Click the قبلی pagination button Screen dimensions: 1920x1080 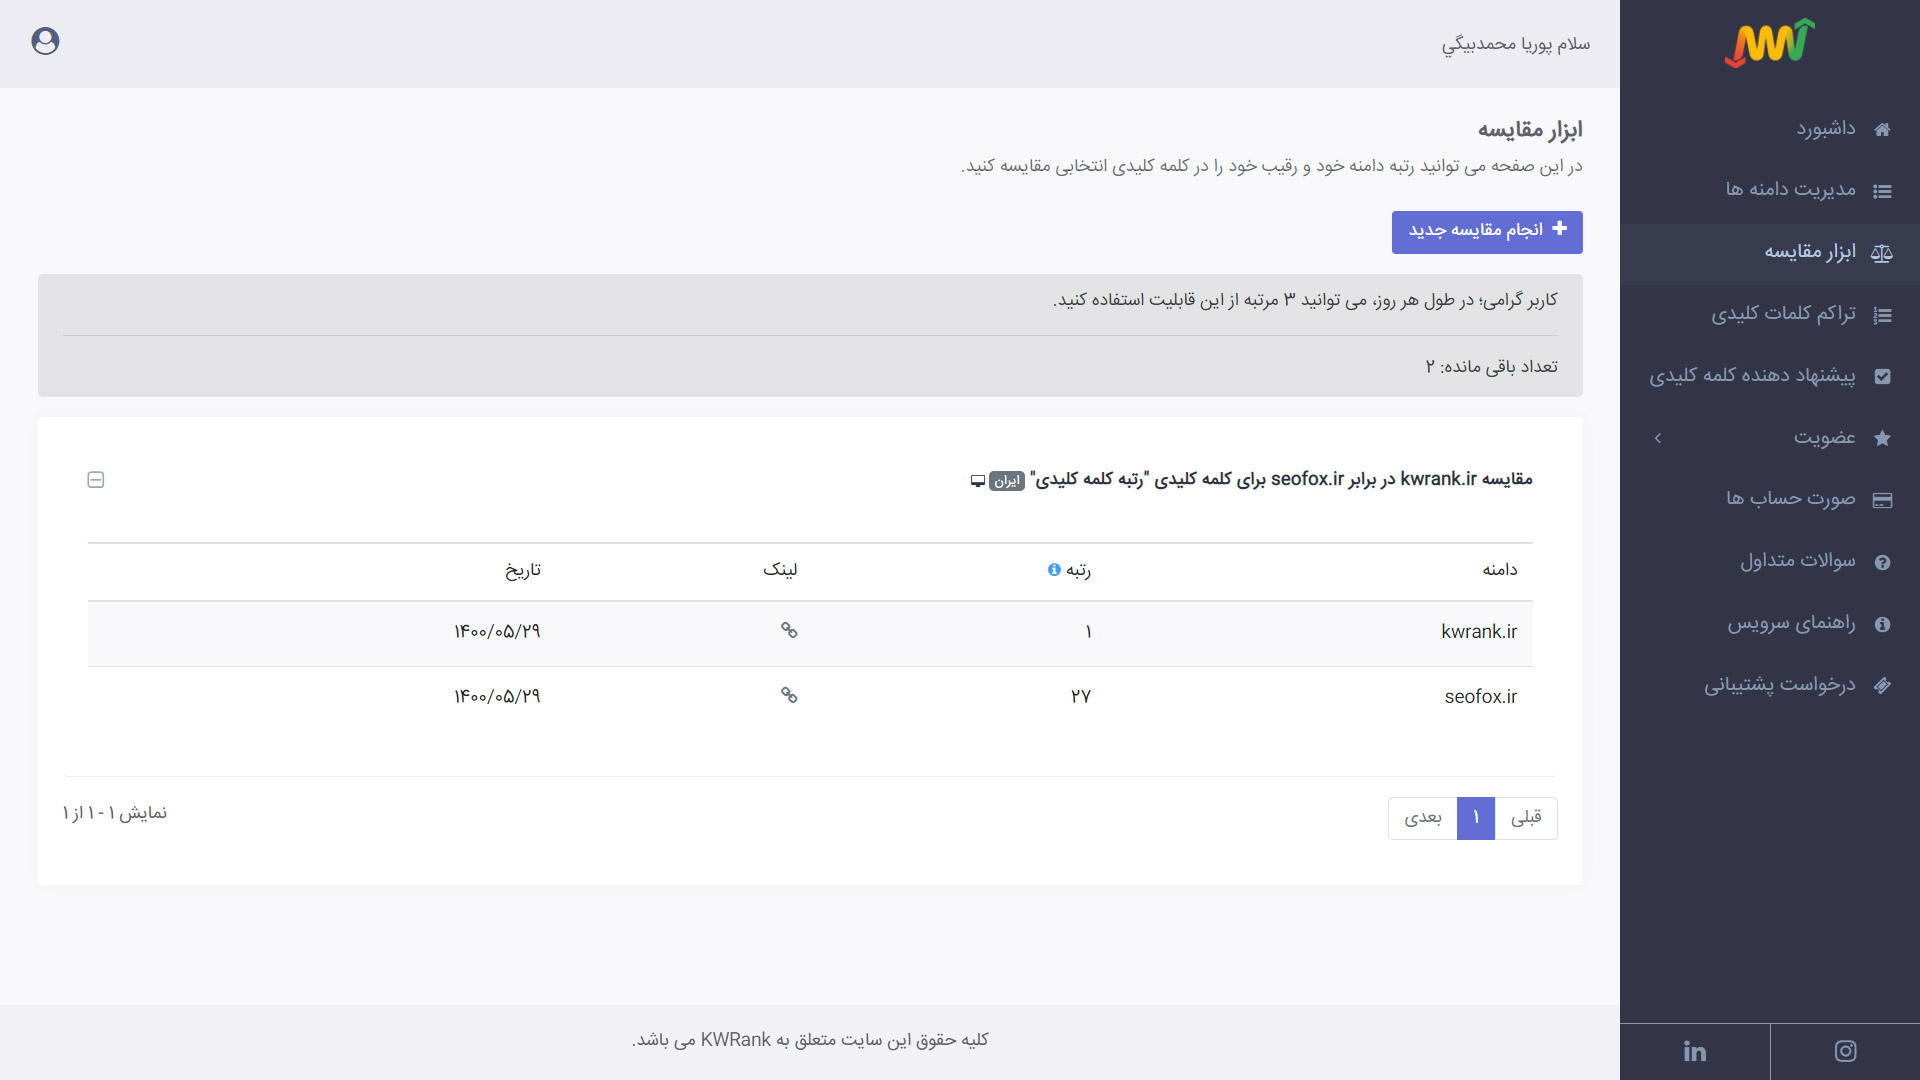1526,818
